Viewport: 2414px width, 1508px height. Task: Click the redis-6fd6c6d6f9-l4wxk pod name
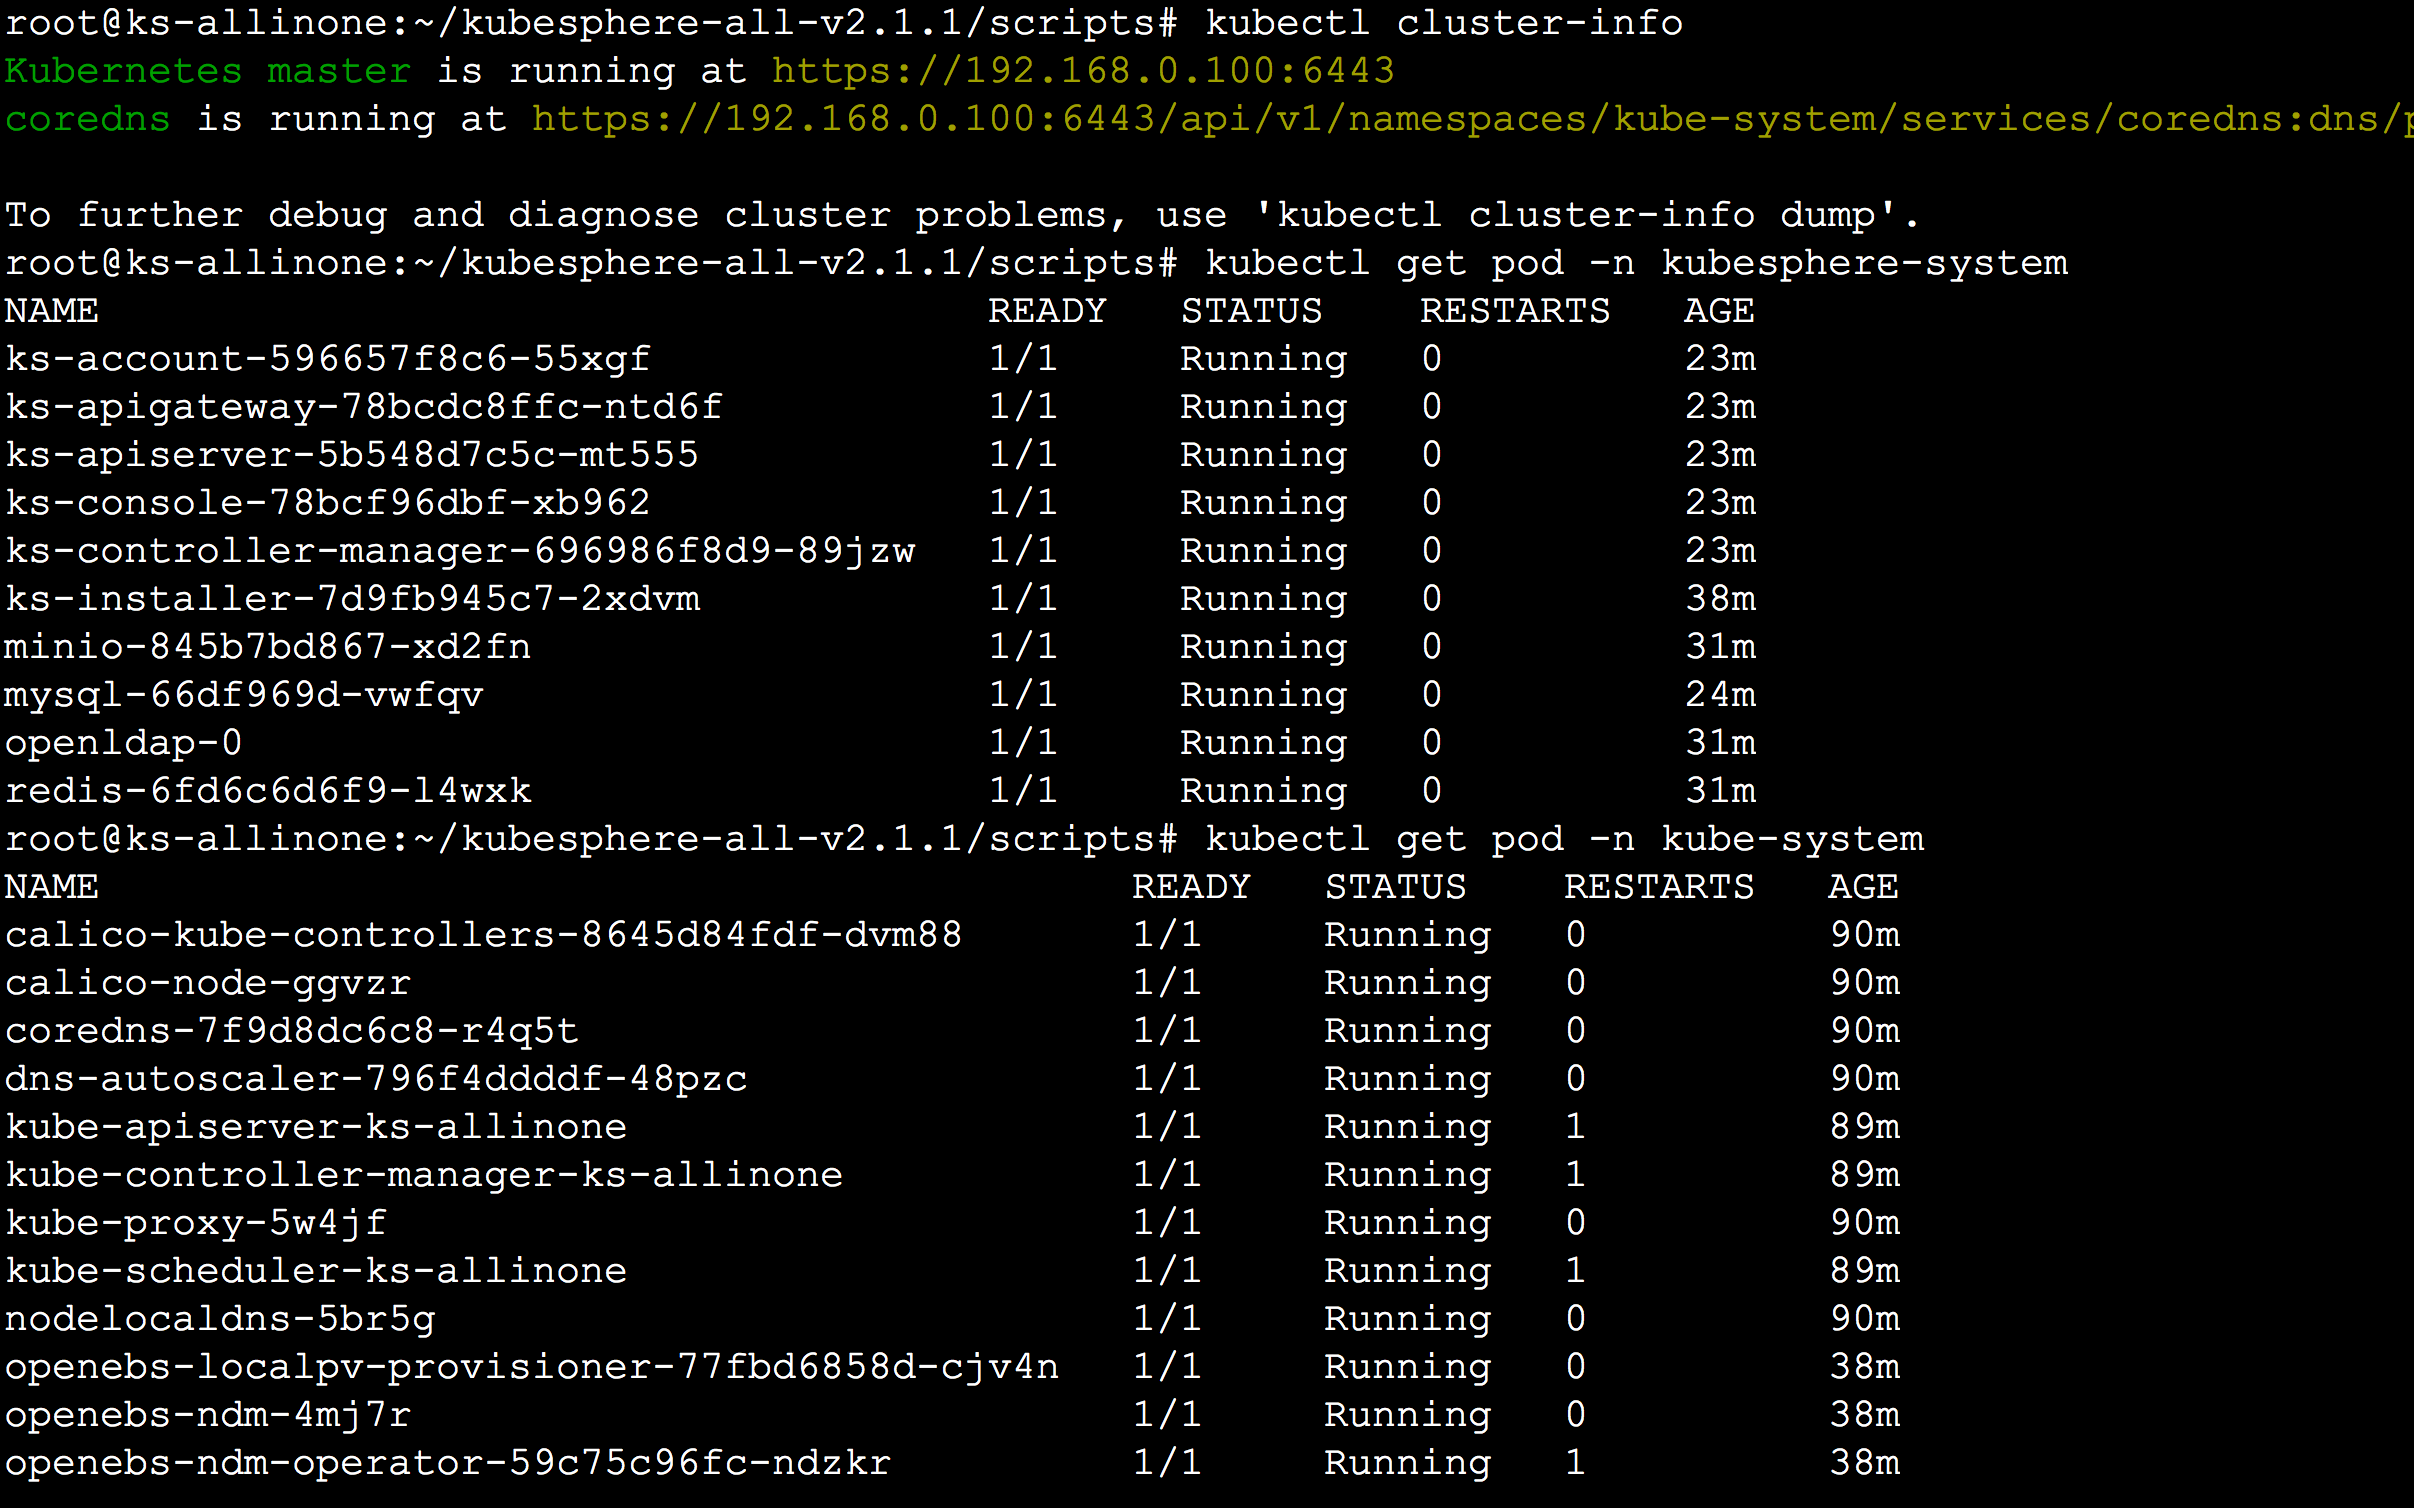[268, 791]
